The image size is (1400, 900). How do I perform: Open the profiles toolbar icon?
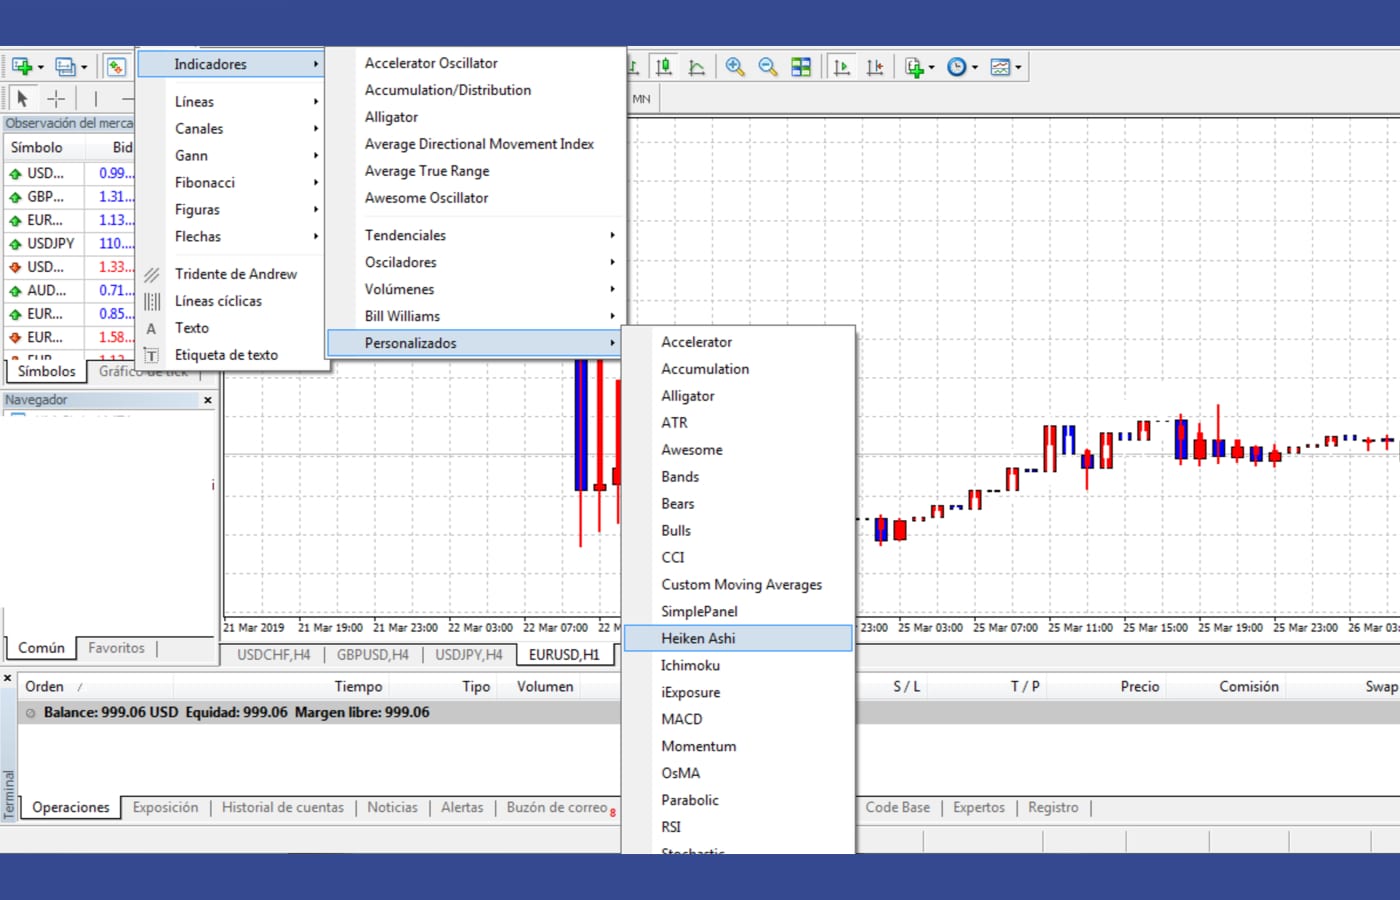tap(65, 67)
